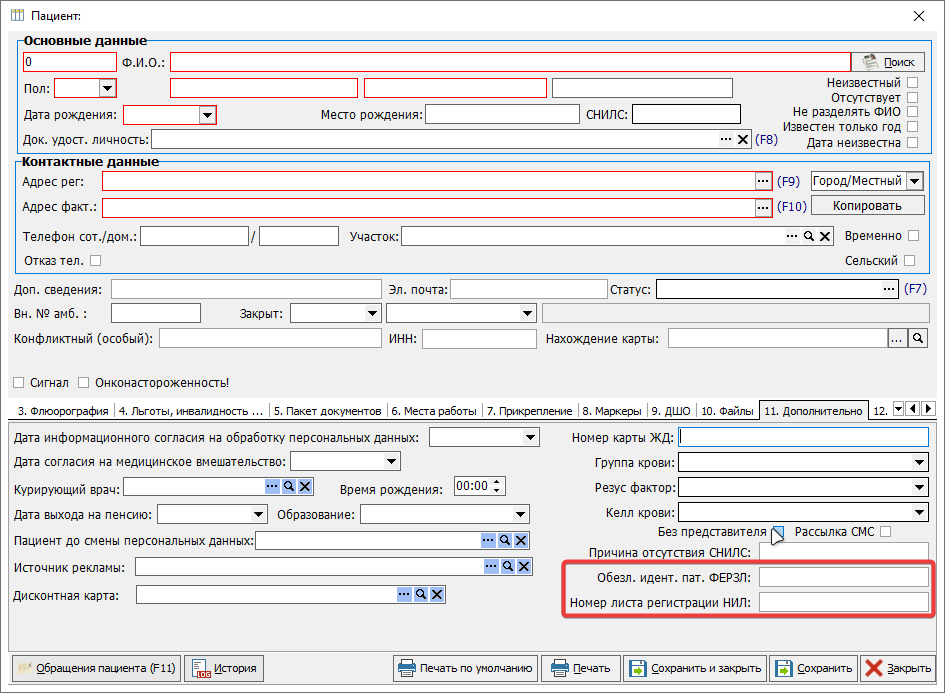Check the Рассылка СМС box

pos(885,531)
